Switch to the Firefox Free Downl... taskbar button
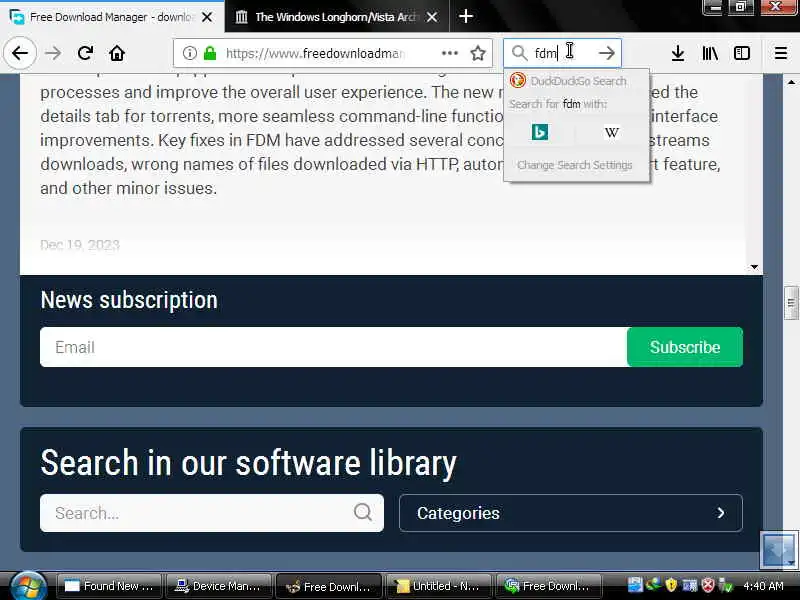Image resolution: width=800 pixels, height=600 pixels. 329,586
